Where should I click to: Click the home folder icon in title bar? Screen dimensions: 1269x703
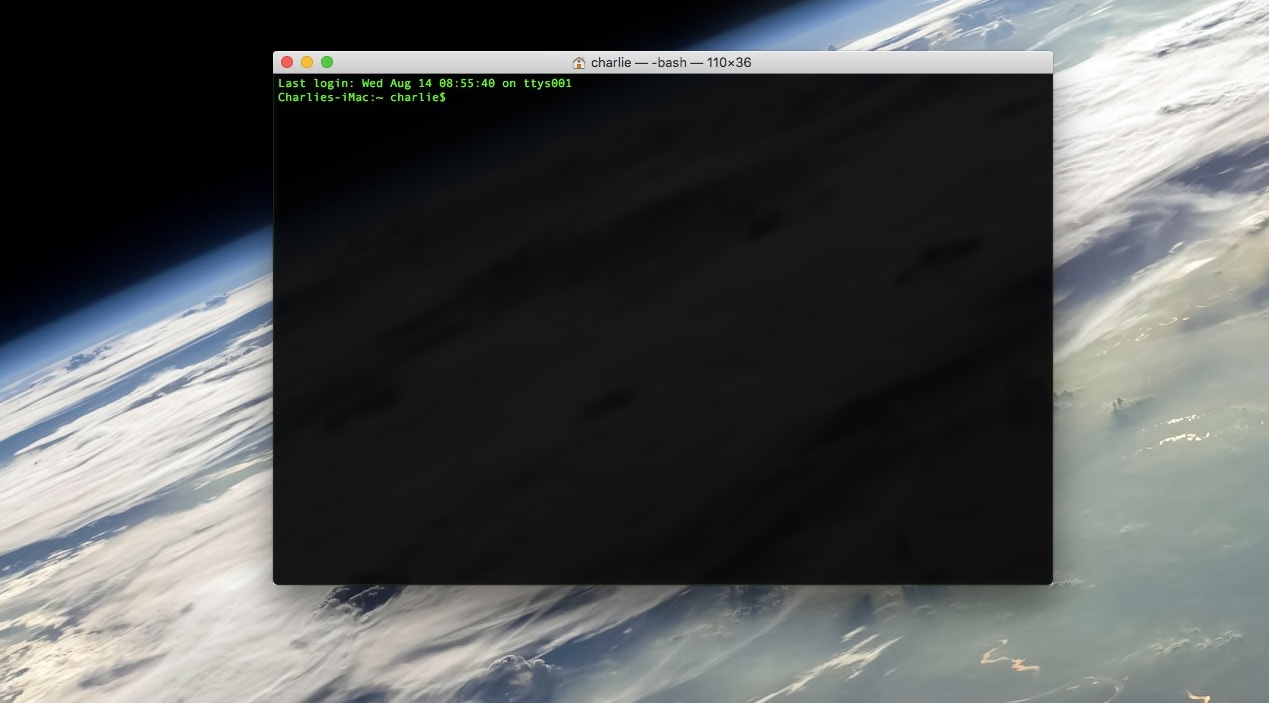pos(579,62)
